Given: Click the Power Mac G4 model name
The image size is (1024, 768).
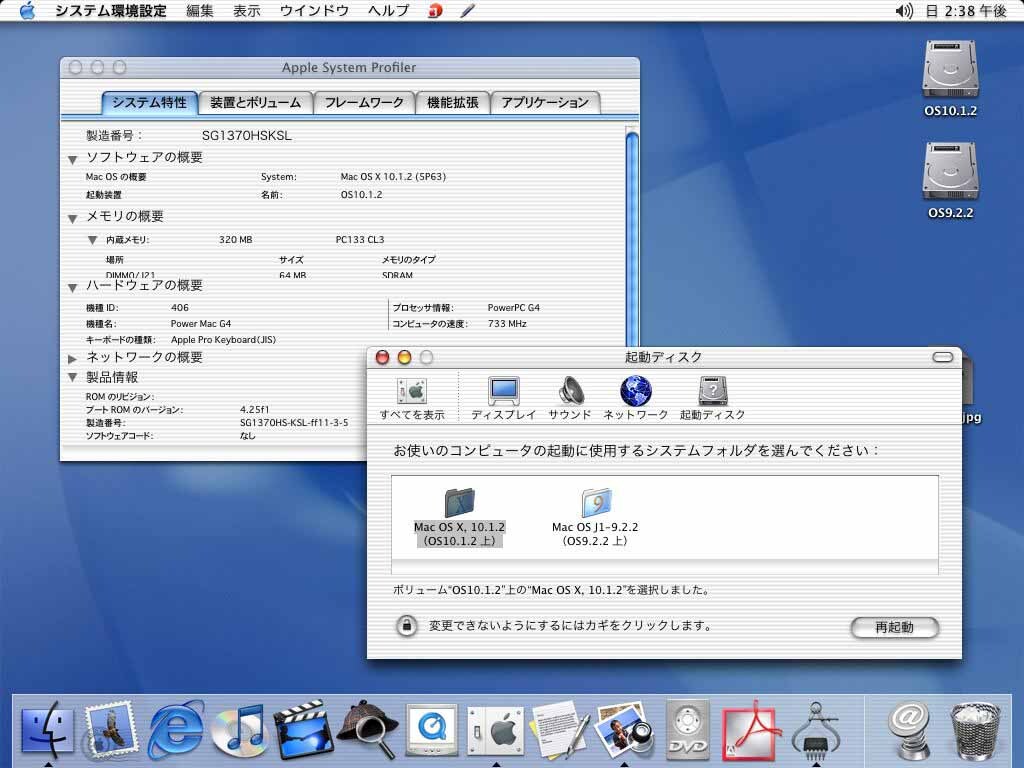Looking at the screenshot, I should tap(200, 324).
